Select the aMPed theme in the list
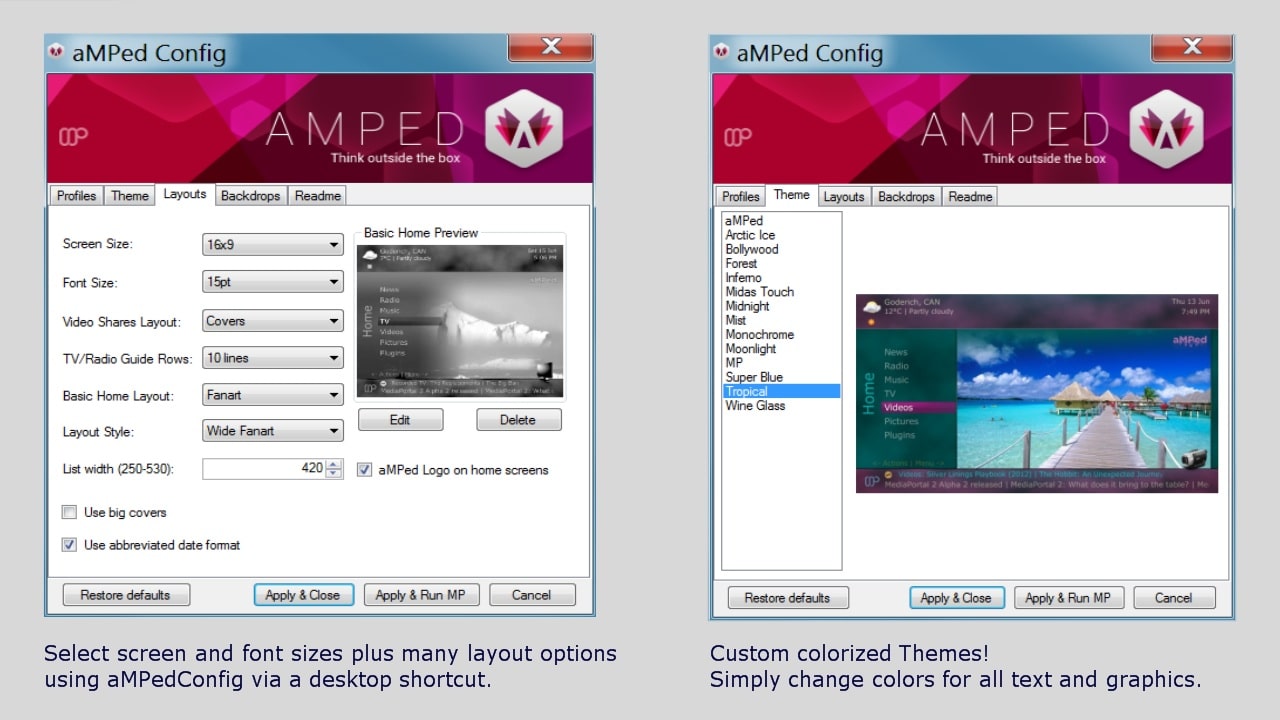Viewport: 1280px width, 720px height. point(744,221)
